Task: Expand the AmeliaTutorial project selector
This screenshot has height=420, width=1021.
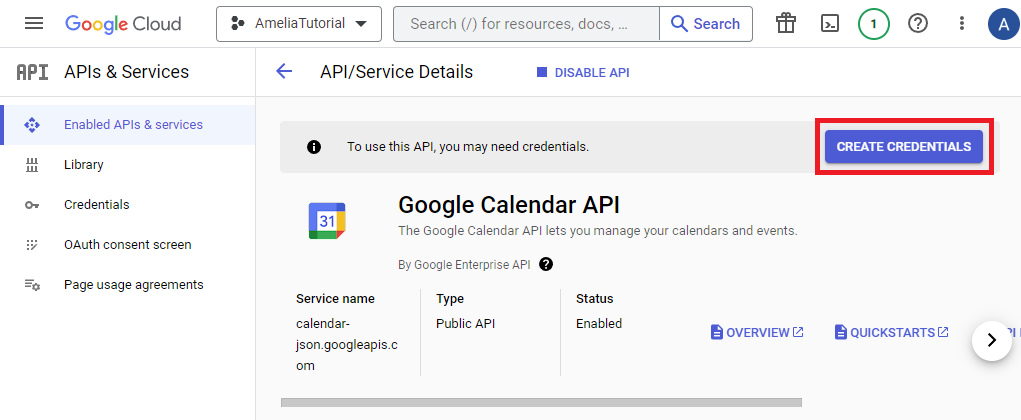Action: [x=298, y=24]
